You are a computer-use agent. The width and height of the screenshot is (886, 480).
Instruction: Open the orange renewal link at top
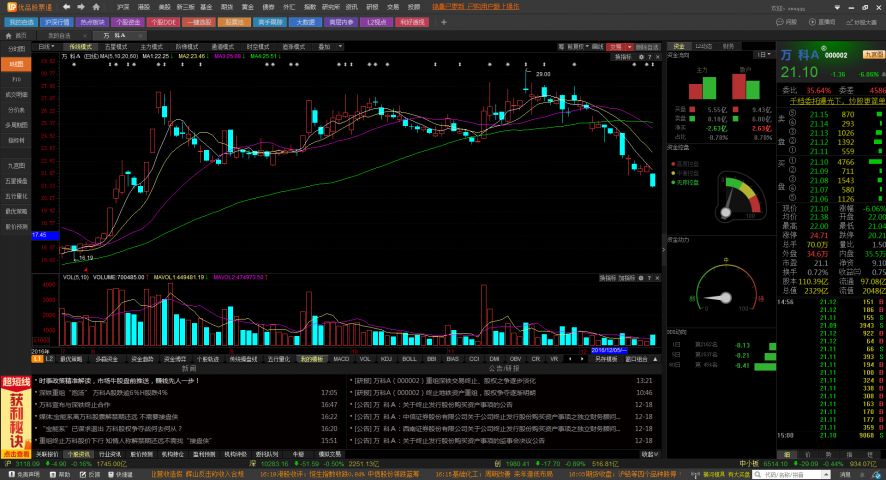(476, 7)
